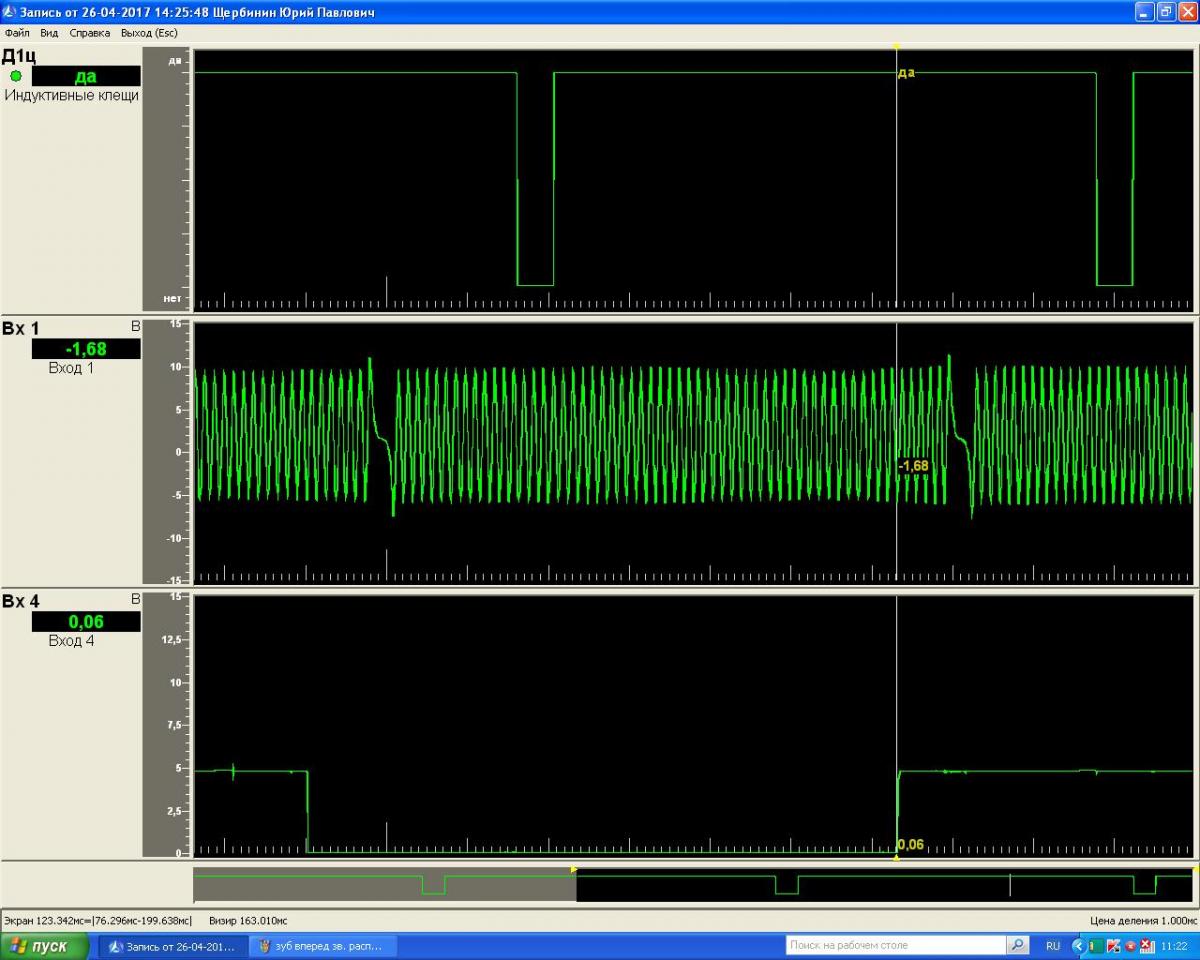Click the Вх 1 voltage scale axis

(x=167, y=452)
